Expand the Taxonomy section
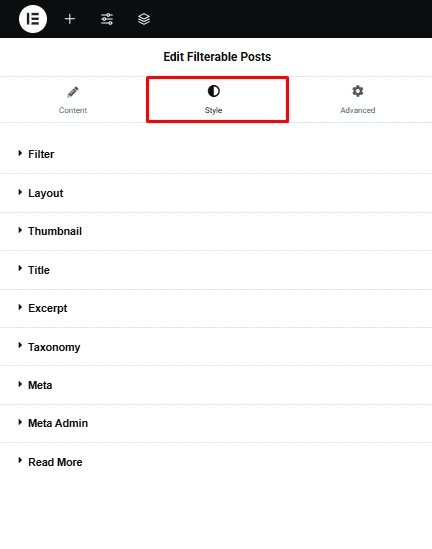Viewport: 432px width, 549px height. click(216, 347)
